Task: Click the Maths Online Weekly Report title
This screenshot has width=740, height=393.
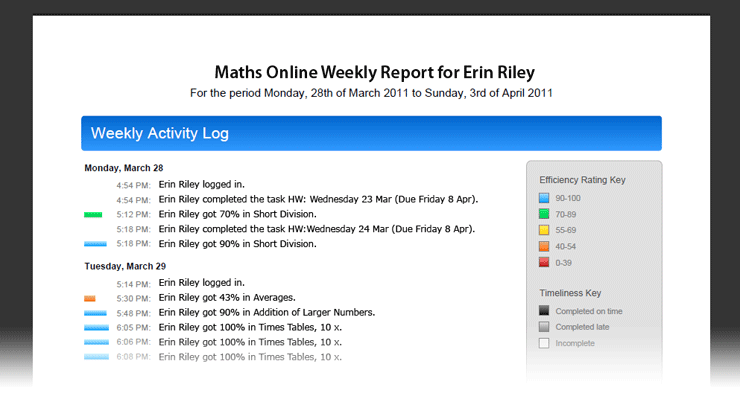Action: click(374, 72)
